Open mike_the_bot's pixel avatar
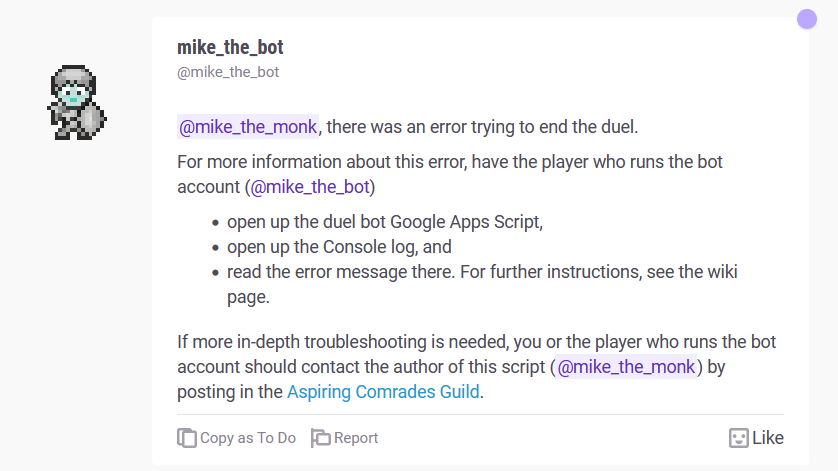 77,102
